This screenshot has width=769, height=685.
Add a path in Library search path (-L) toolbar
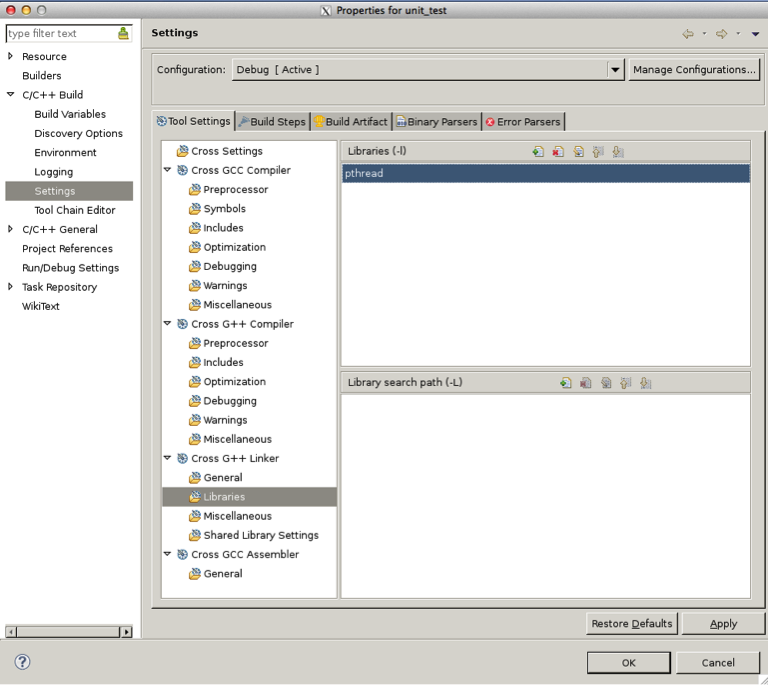(565, 383)
